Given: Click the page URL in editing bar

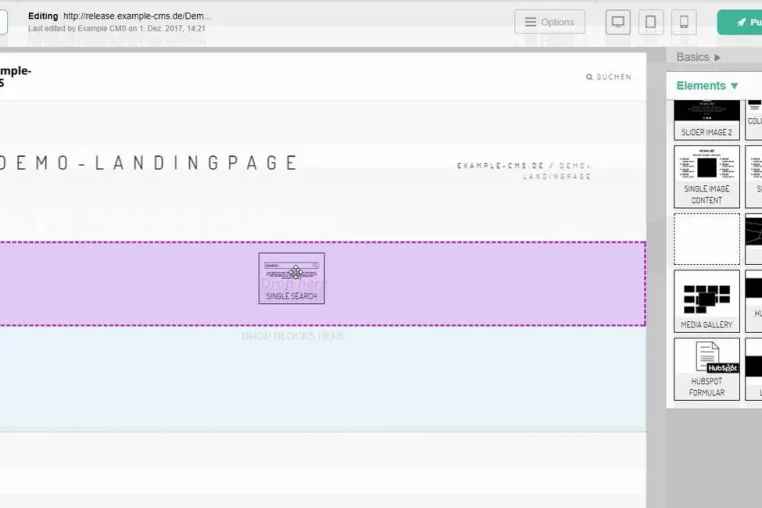Looking at the screenshot, I should click(138, 16).
